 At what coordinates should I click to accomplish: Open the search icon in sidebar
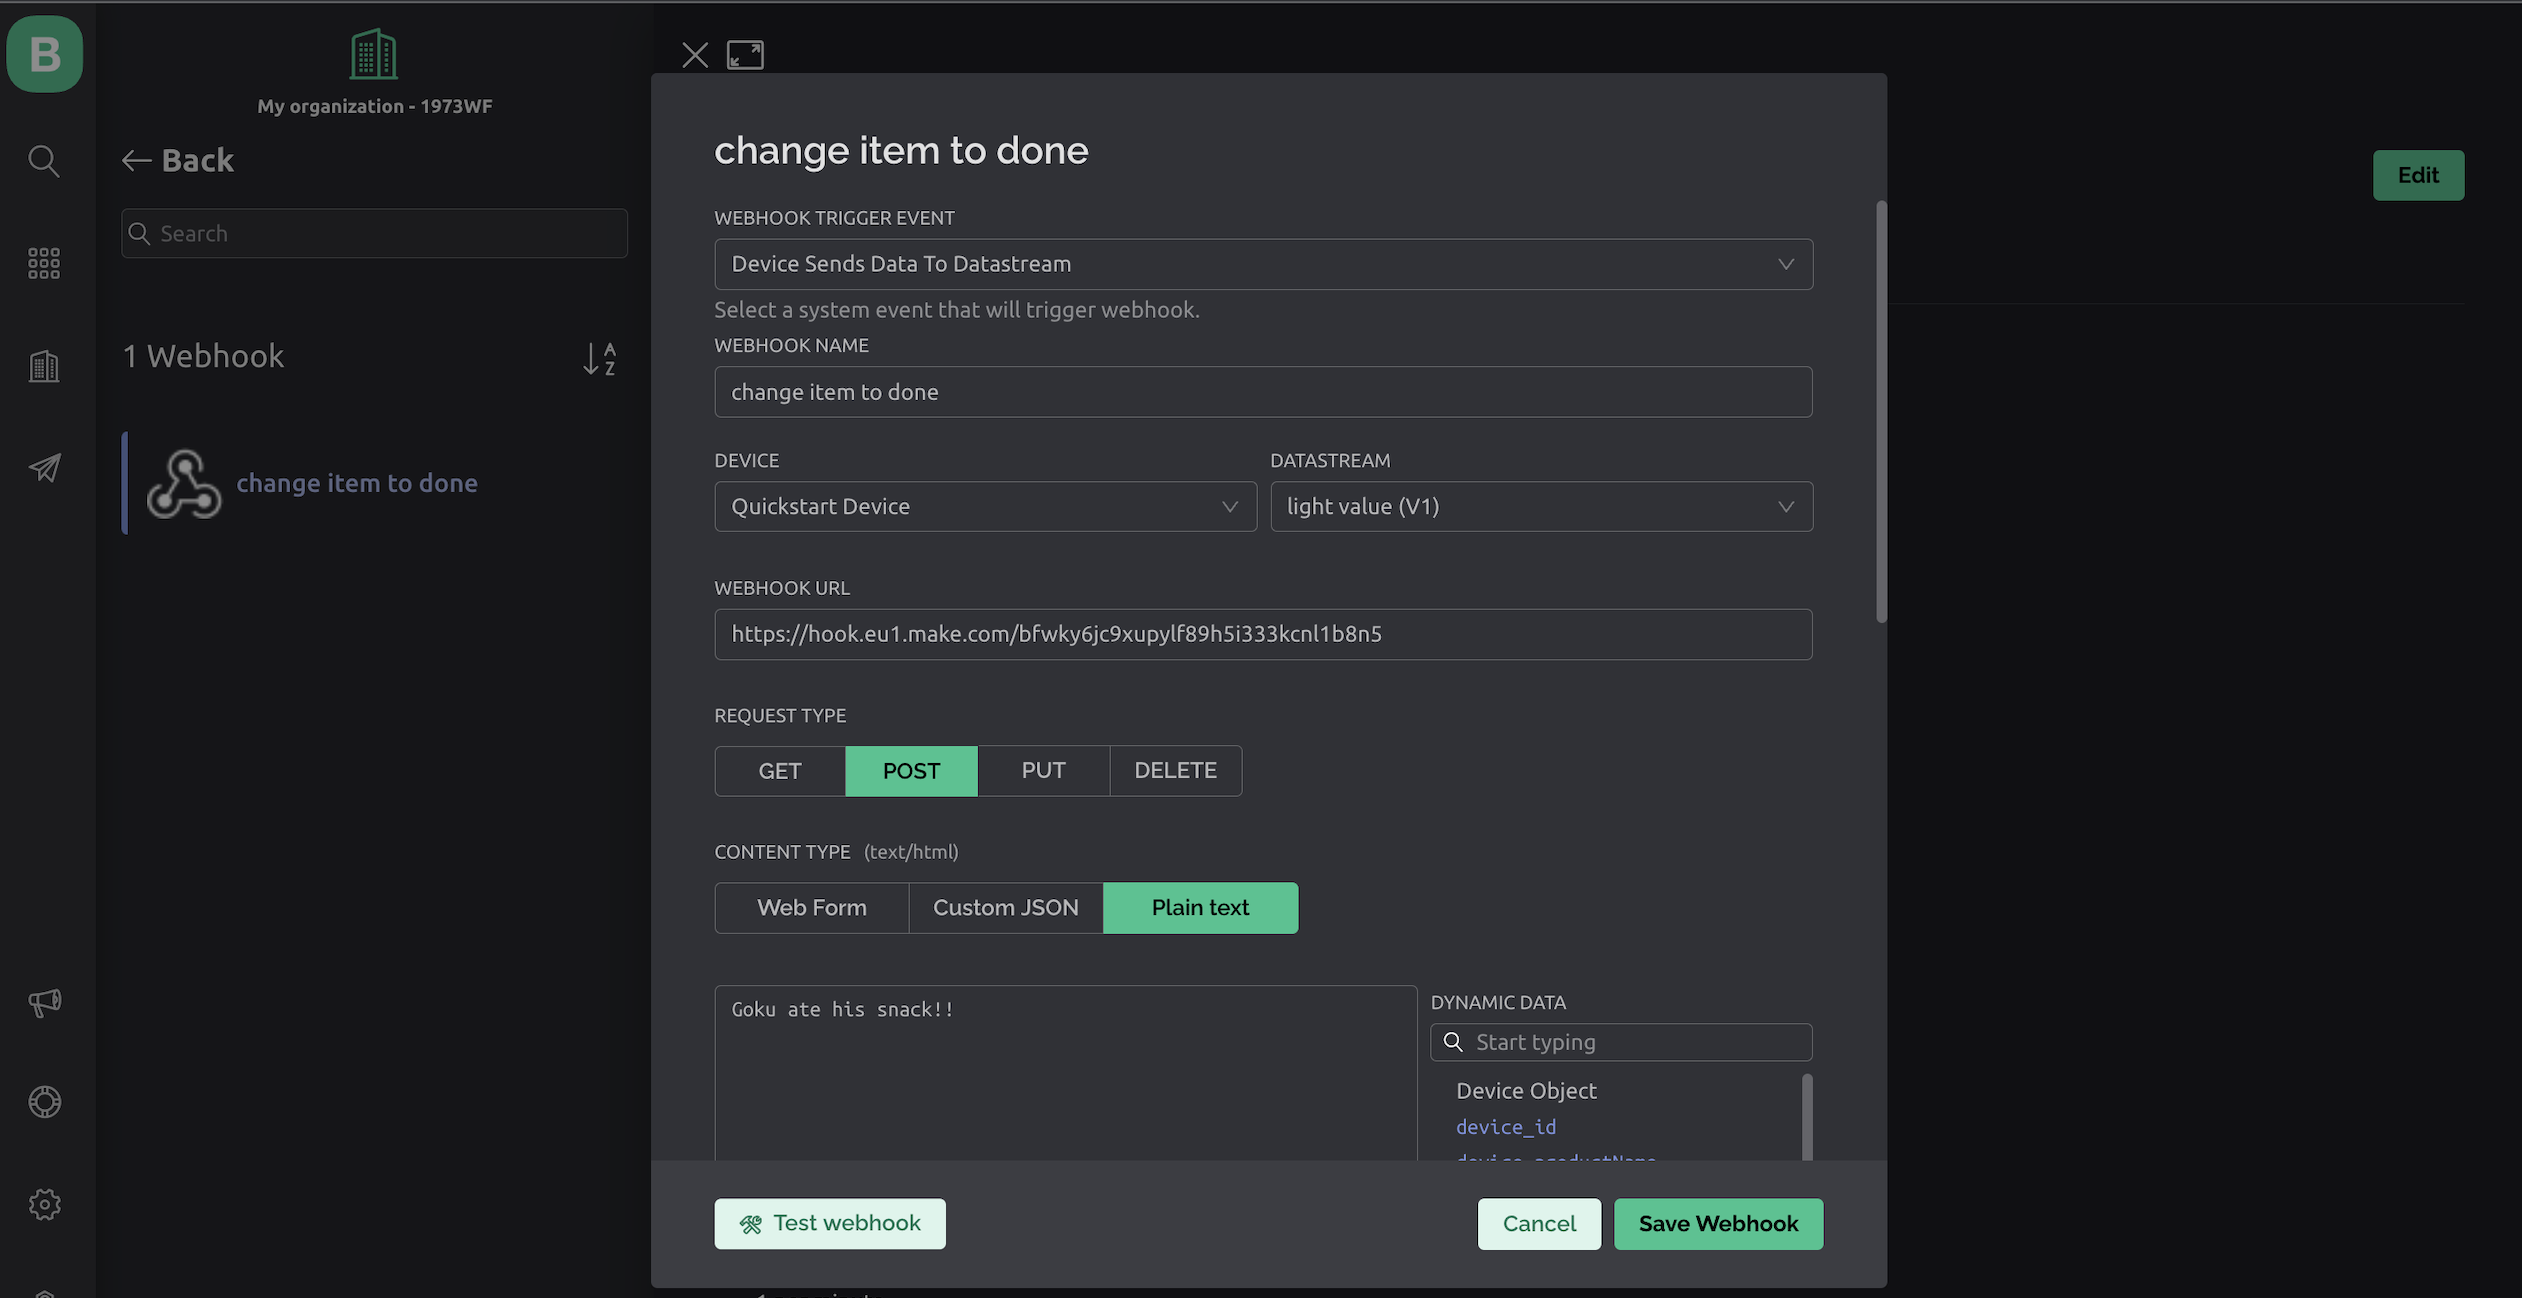tap(44, 160)
